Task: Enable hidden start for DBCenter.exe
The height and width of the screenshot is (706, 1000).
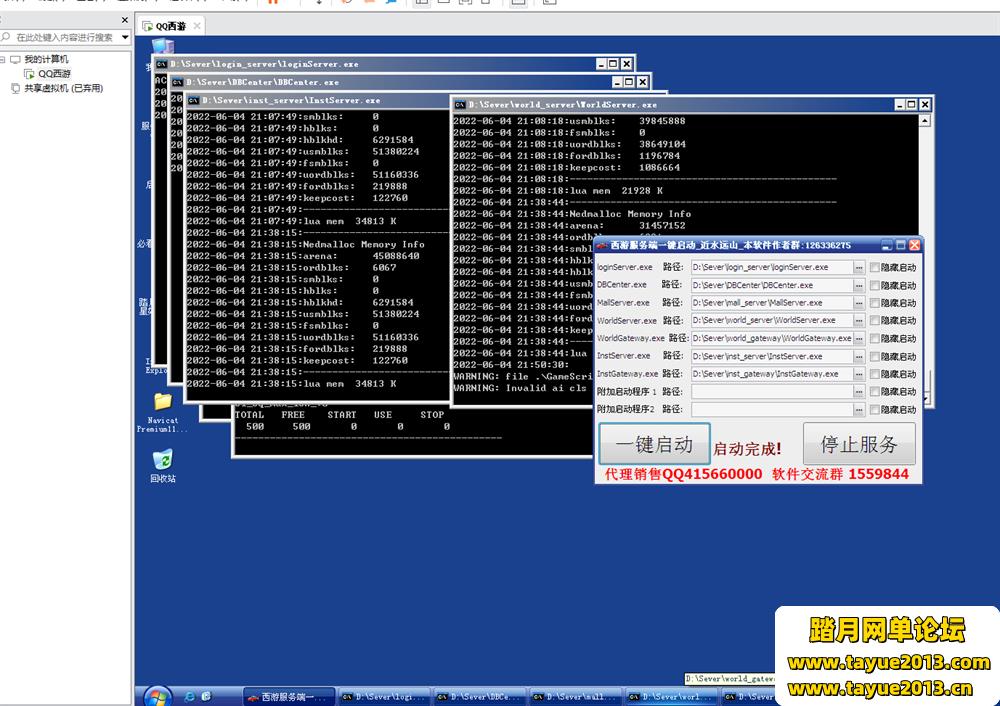Action: (875, 285)
